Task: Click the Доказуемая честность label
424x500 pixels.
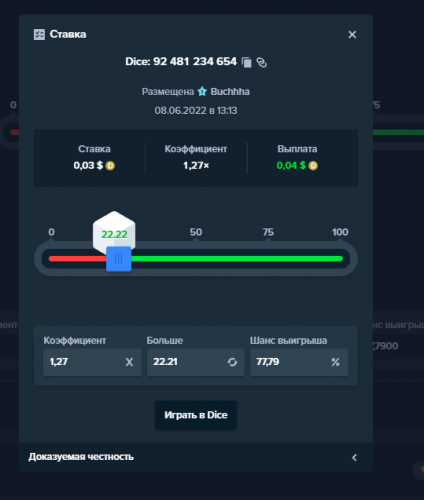Action: click(x=81, y=457)
